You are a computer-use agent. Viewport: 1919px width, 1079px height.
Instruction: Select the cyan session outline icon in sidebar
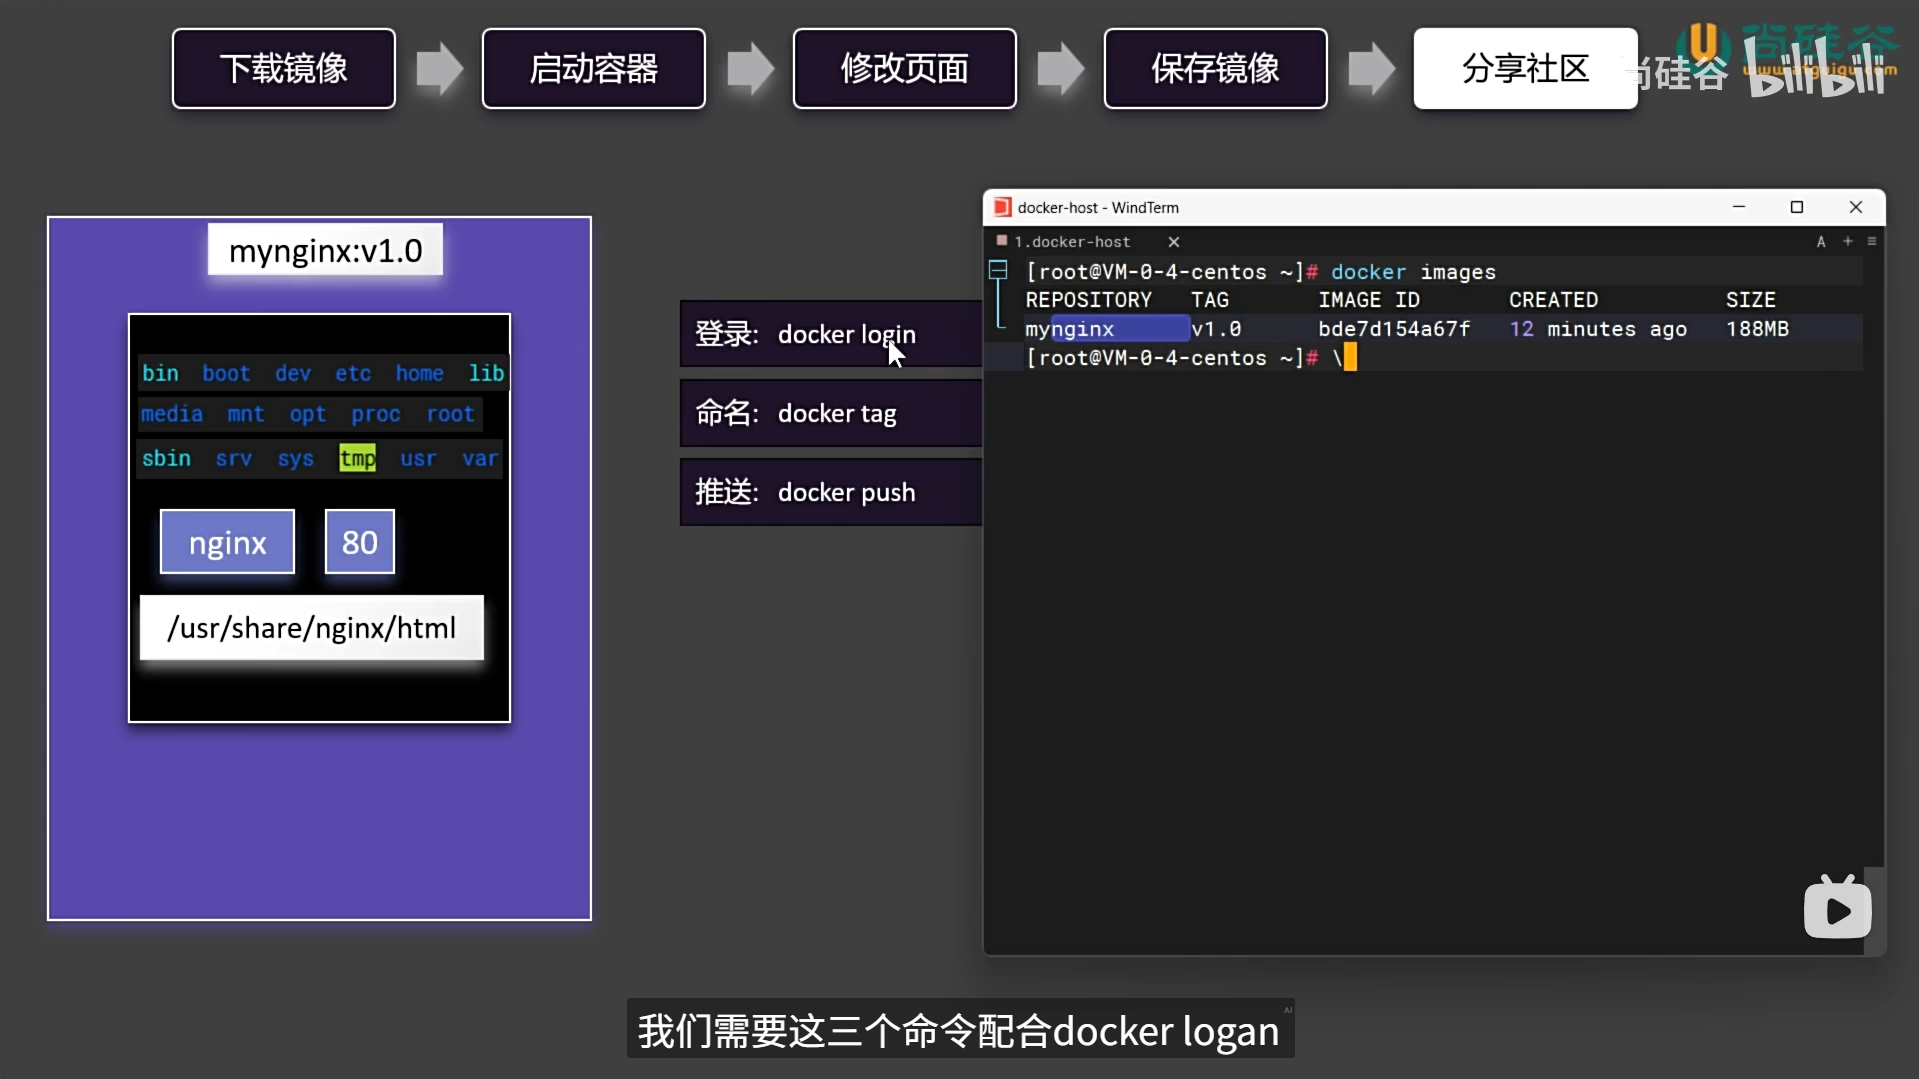coord(999,268)
